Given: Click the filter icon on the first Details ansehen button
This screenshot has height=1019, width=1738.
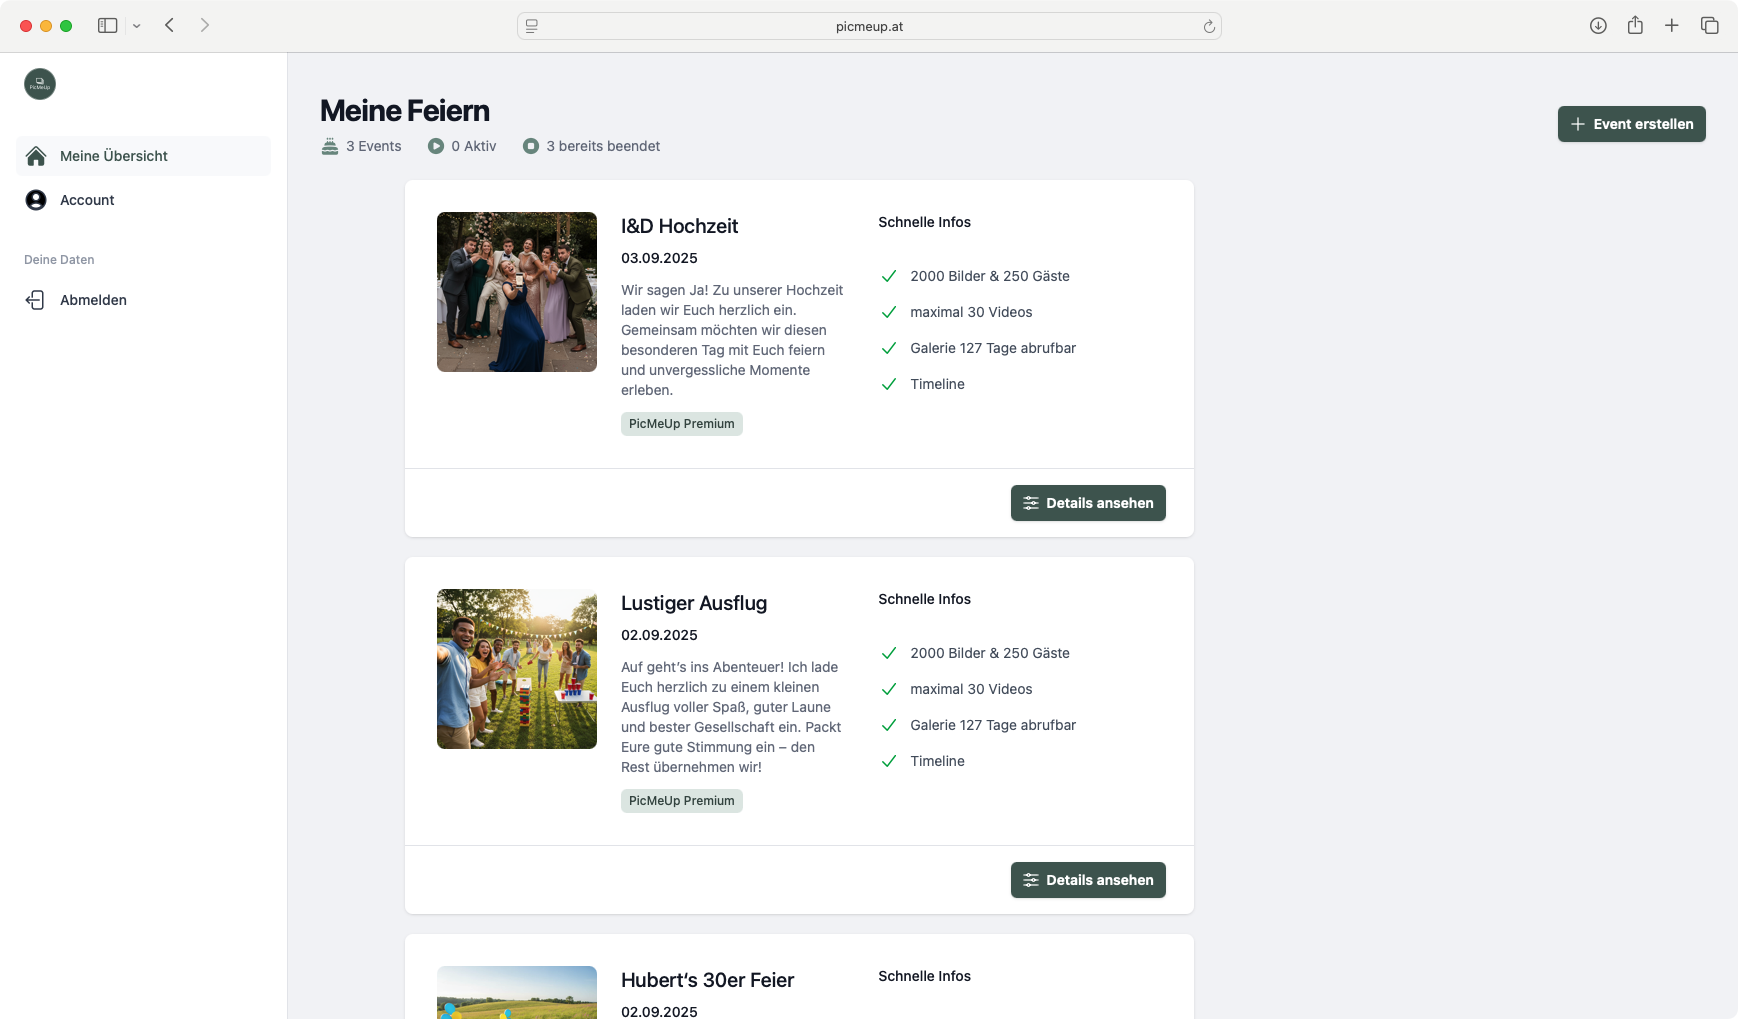Looking at the screenshot, I should (1031, 503).
